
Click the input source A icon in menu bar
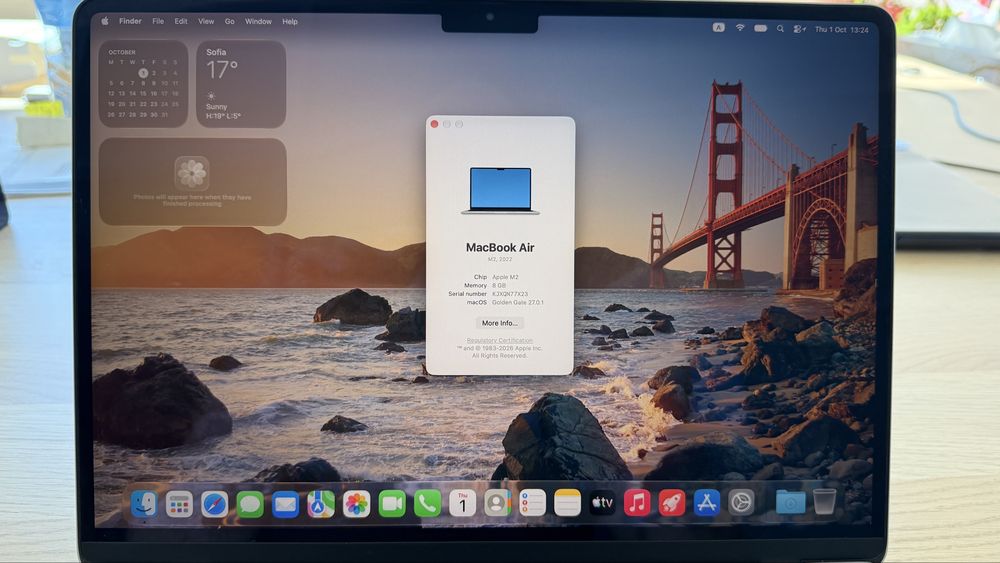pyautogui.click(x=719, y=27)
